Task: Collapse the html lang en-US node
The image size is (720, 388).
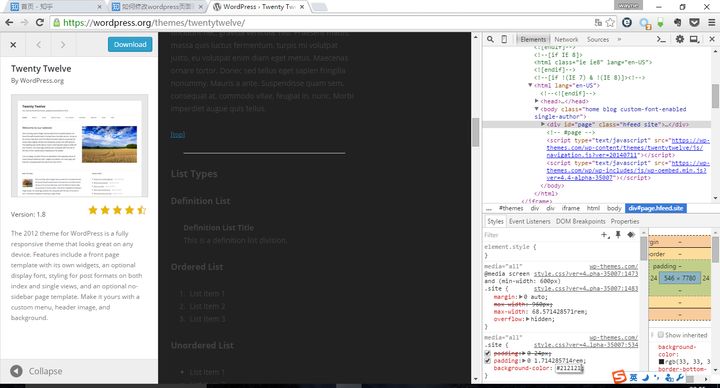Action: [530, 85]
